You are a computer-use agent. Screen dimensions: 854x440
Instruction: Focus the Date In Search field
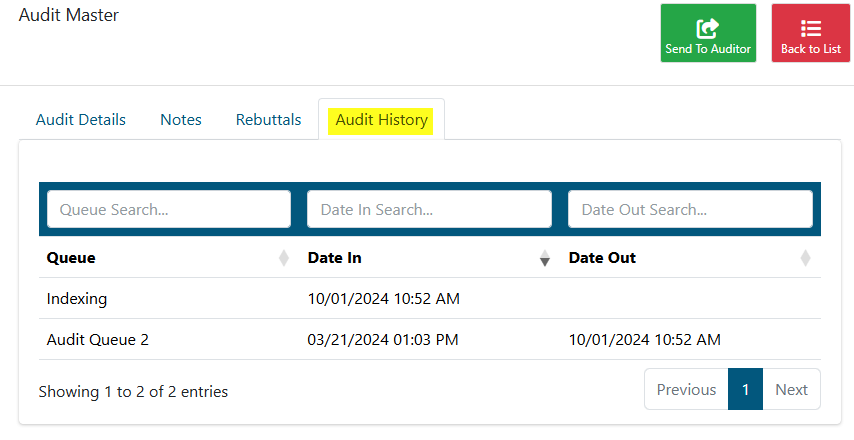[x=429, y=209]
